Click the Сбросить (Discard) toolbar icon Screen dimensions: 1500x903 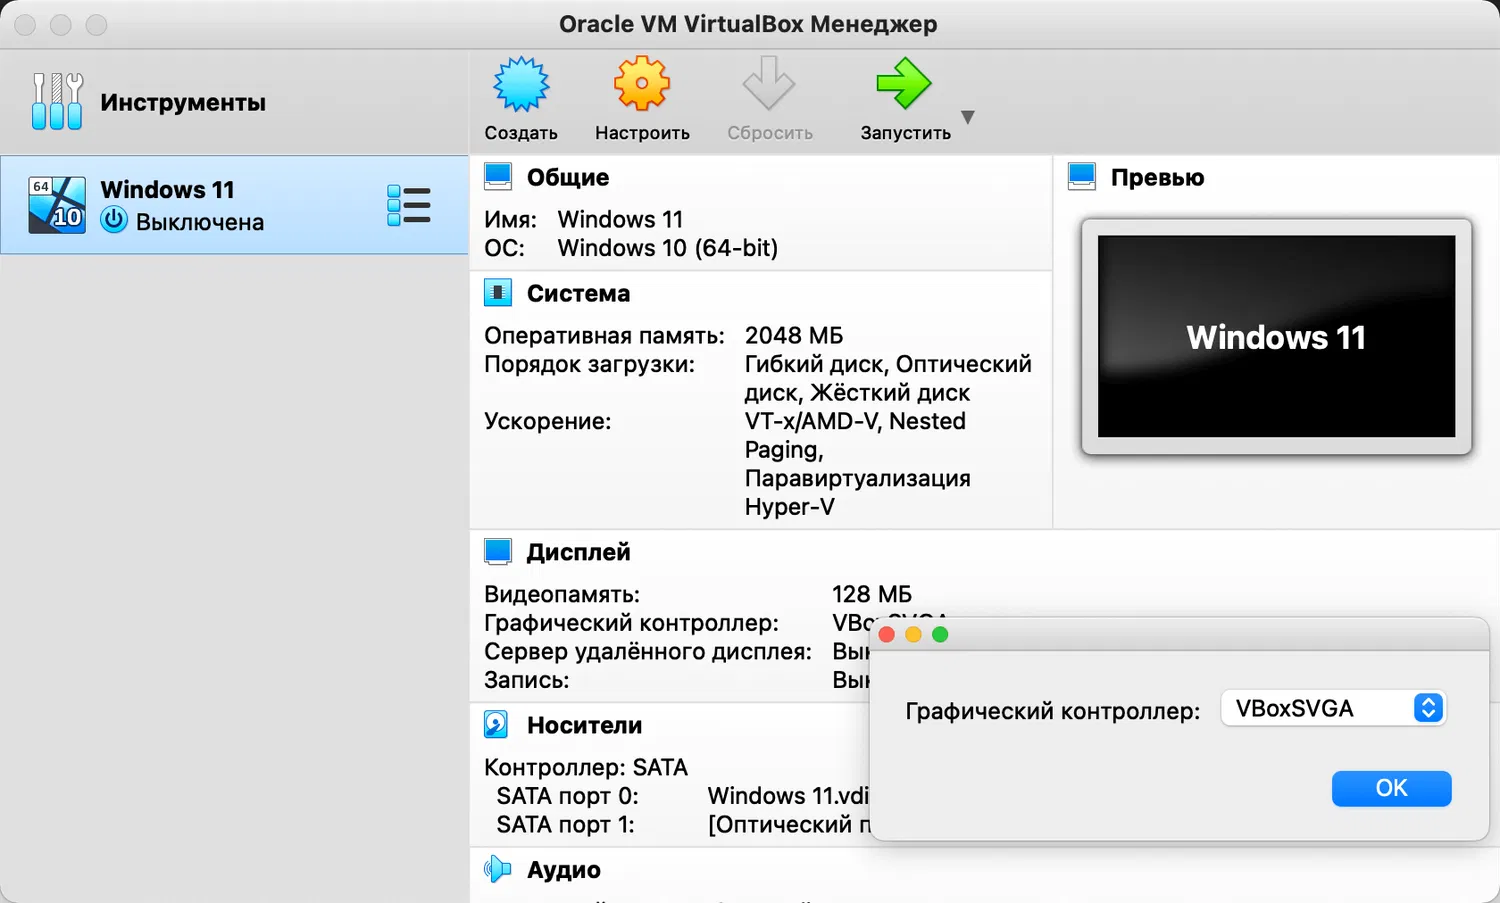(x=769, y=84)
